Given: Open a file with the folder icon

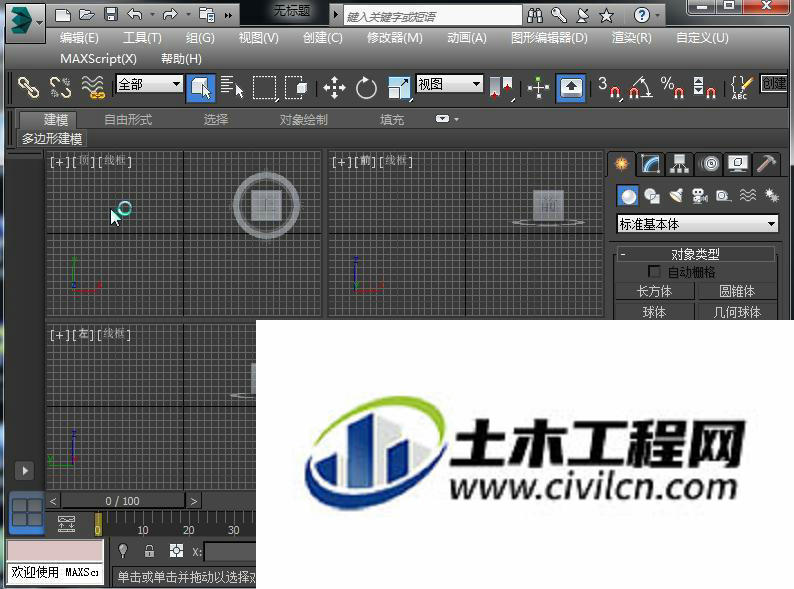Looking at the screenshot, I should point(87,15).
